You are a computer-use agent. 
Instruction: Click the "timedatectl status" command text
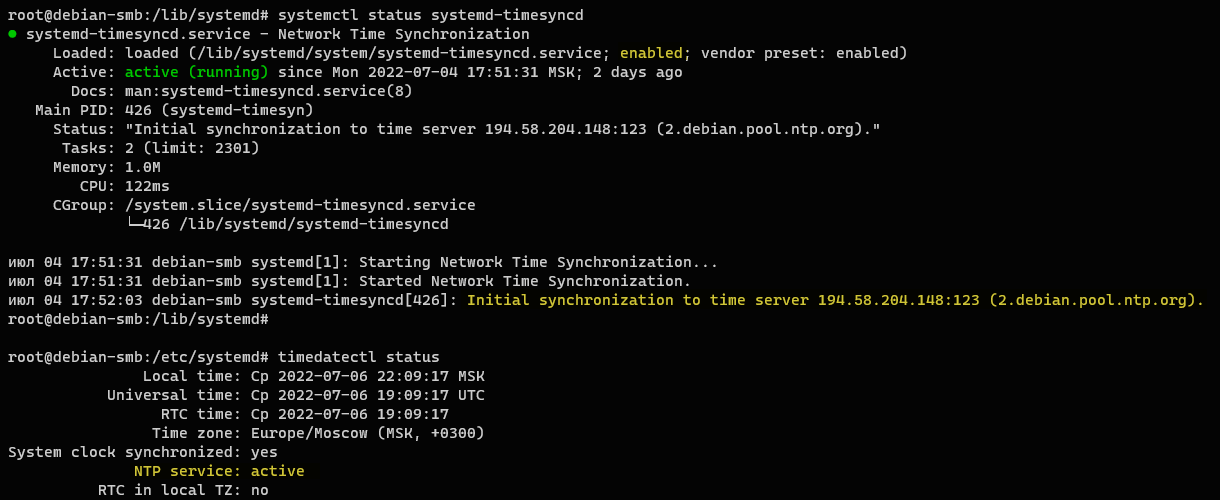(359, 357)
